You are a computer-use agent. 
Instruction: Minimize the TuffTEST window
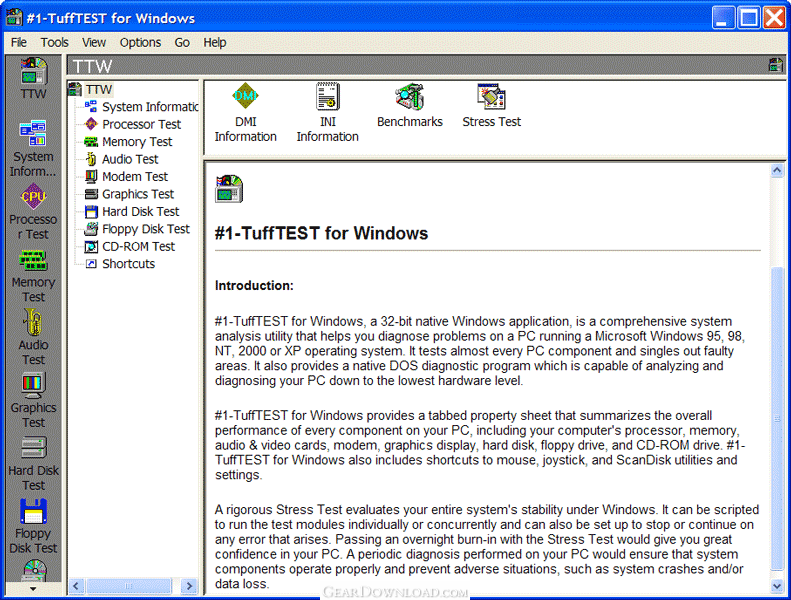[x=723, y=18]
